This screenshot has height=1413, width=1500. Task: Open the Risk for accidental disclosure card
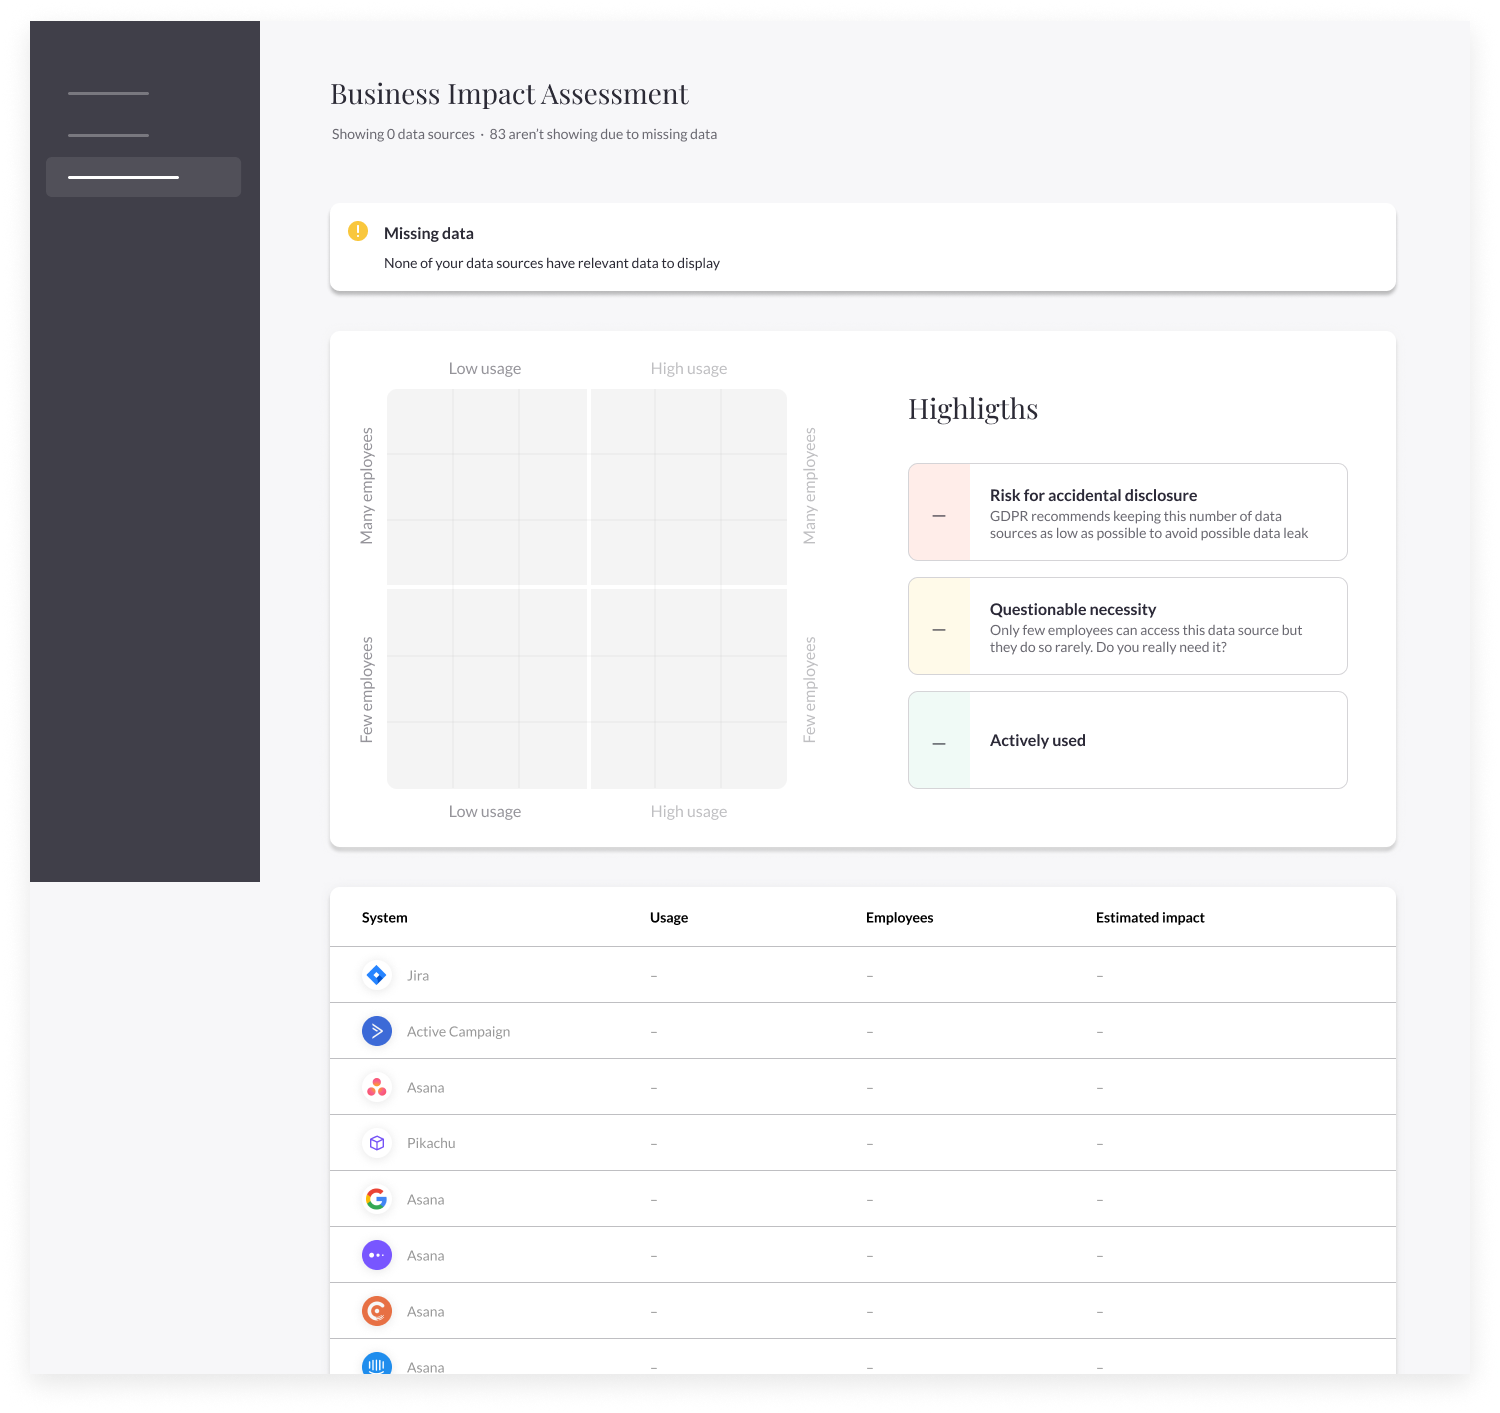pos(1128,512)
